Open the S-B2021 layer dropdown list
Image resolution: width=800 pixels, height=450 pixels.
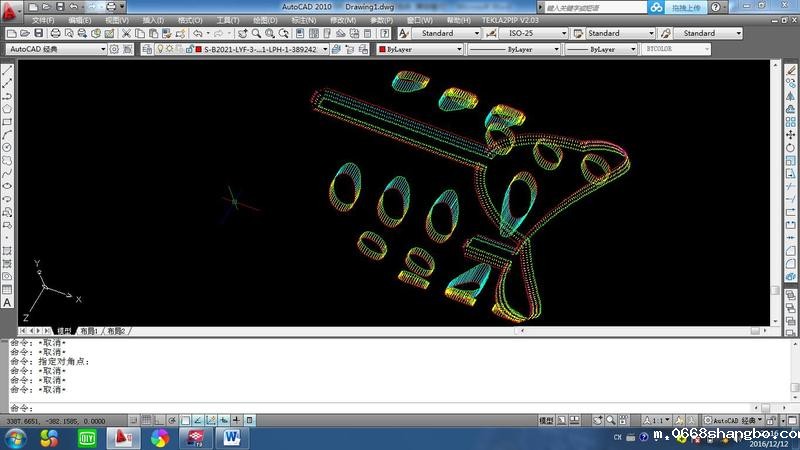pos(260,49)
